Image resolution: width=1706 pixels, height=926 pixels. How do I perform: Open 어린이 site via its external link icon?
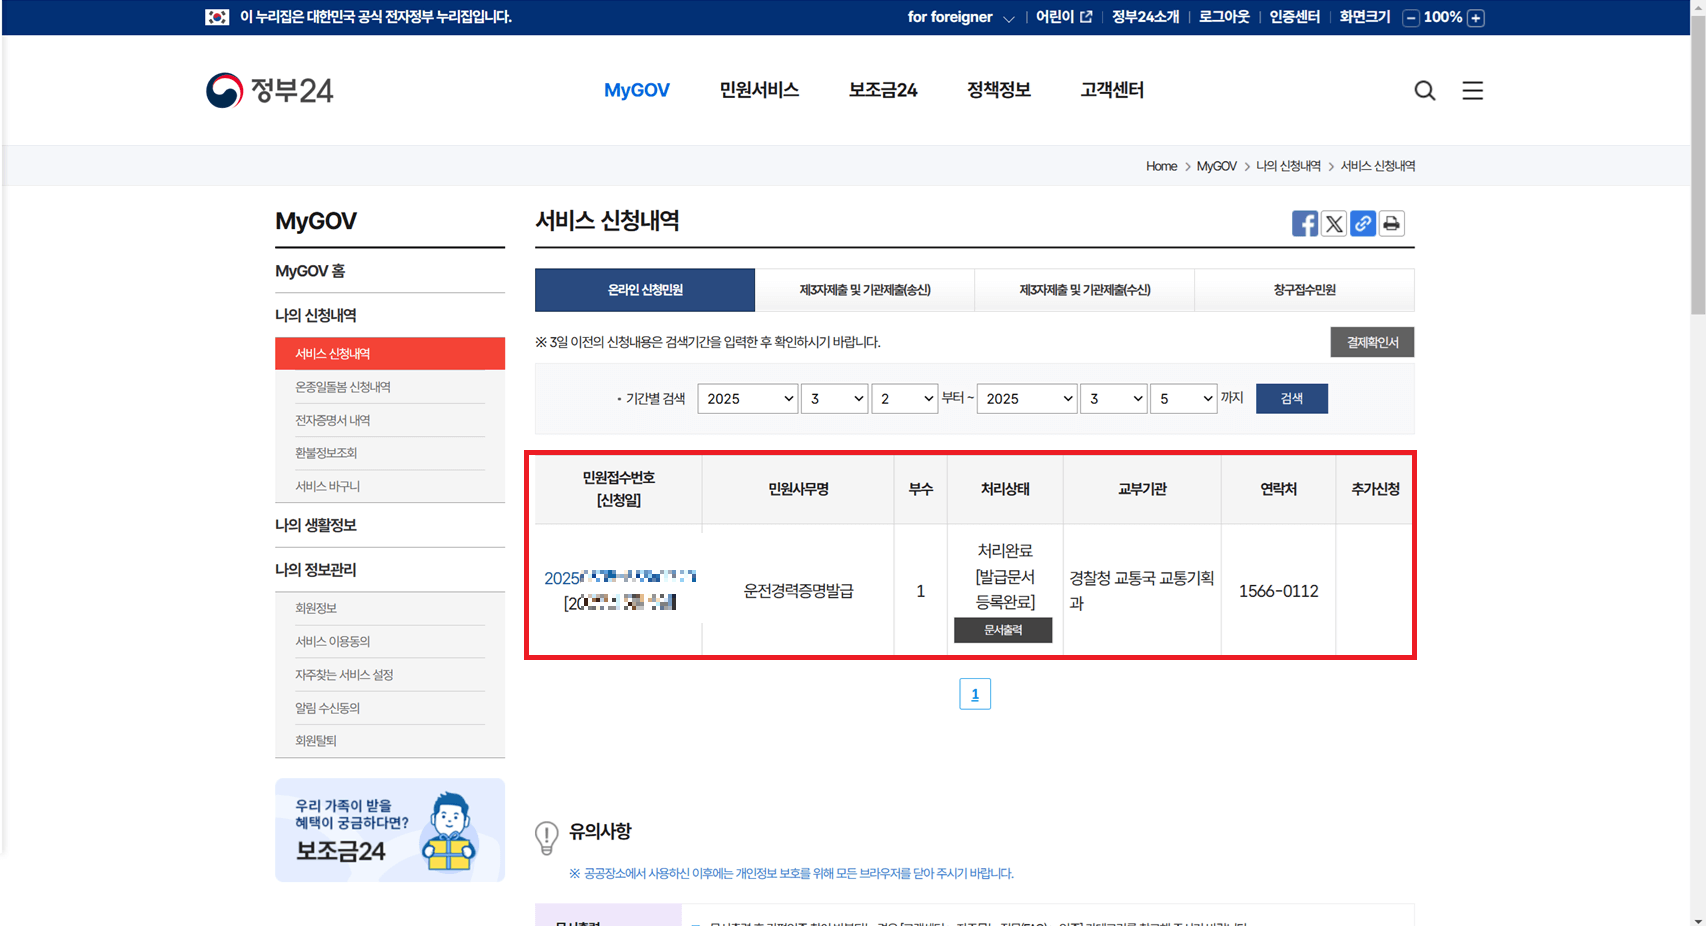[x=1087, y=17]
